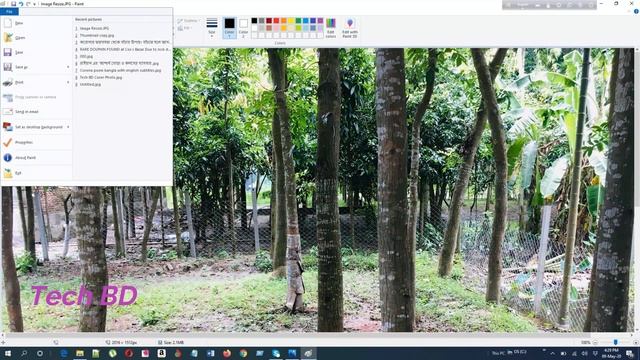
Task: Open the Windows Start menu
Action: click(7, 353)
